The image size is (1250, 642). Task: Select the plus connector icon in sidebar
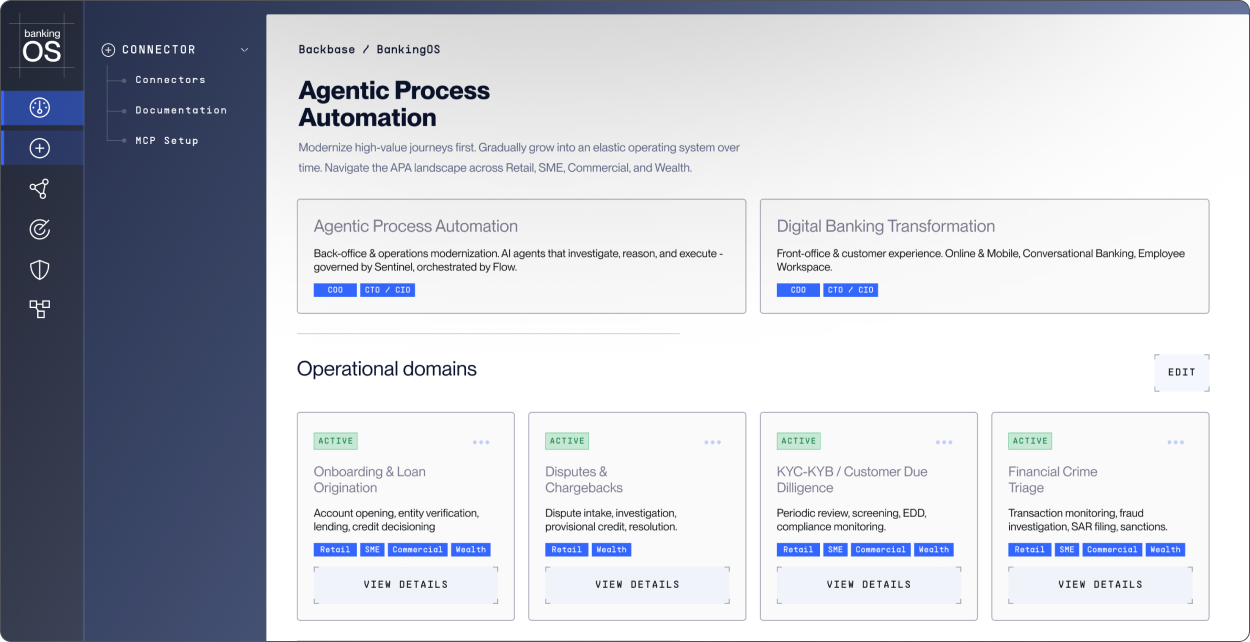coord(40,148)
